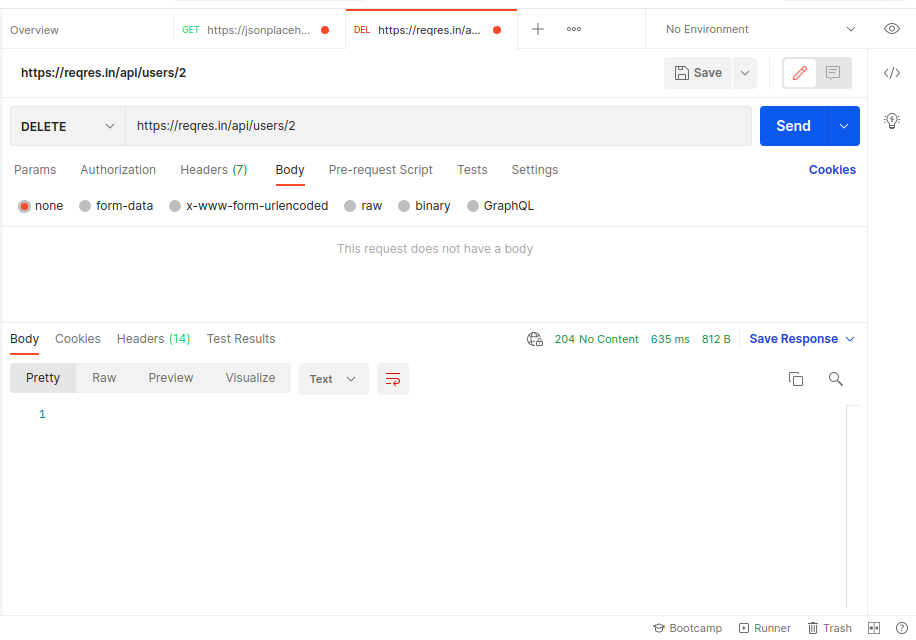
Task: Click the 635 ms response time
Action: pyautogui.click(x=670, y=339)
